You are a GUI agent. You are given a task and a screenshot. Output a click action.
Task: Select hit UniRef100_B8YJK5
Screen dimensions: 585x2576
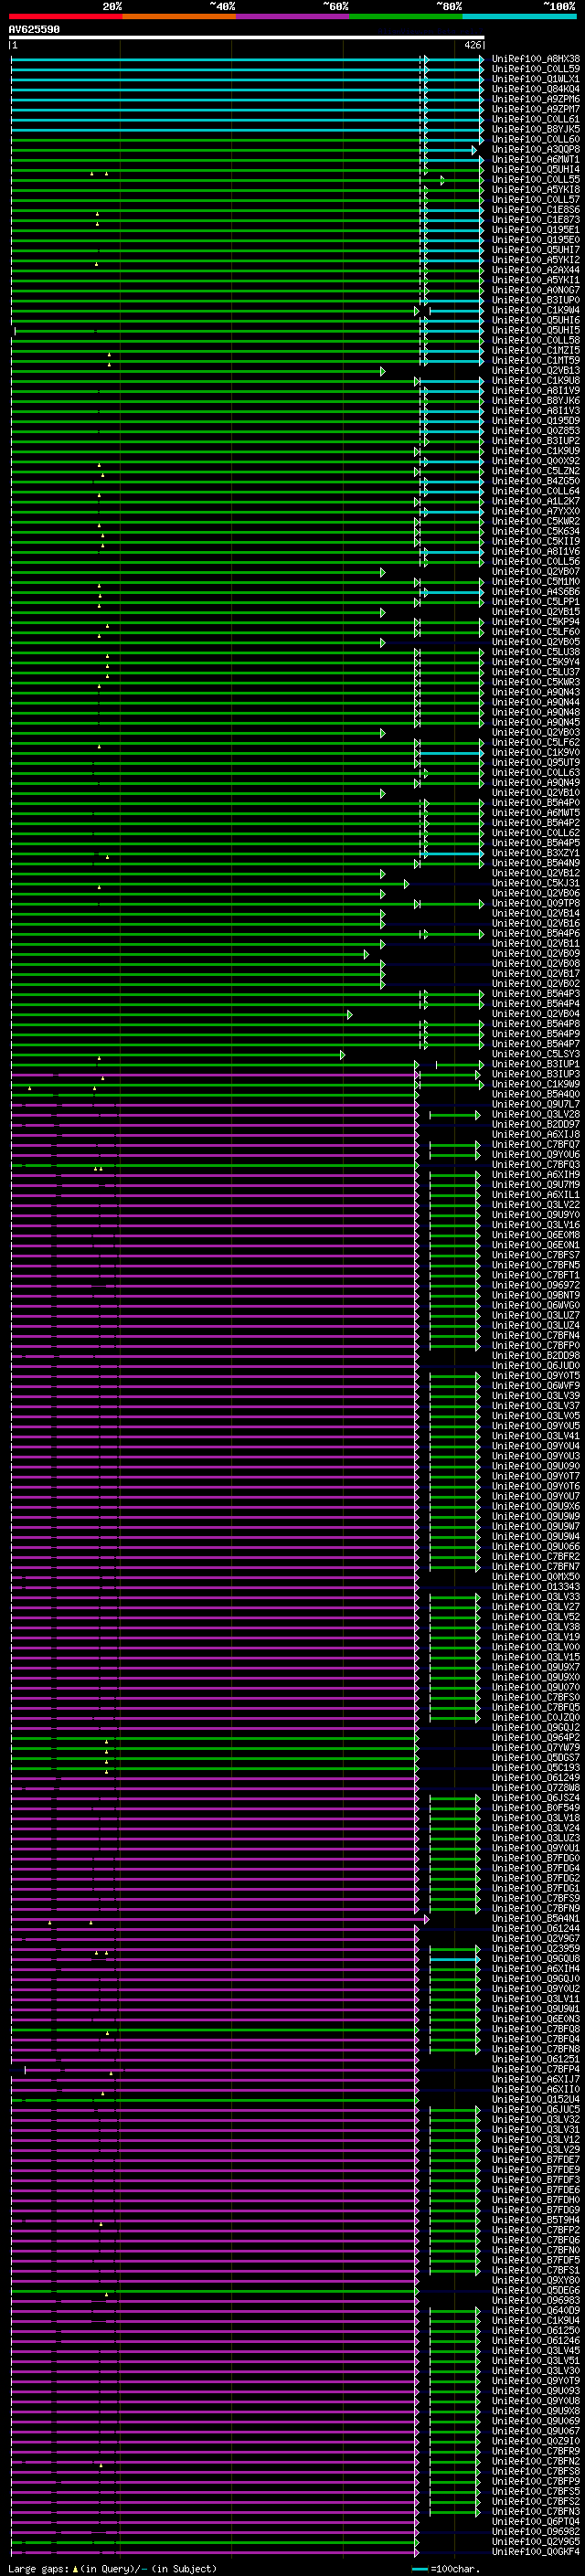536,129
